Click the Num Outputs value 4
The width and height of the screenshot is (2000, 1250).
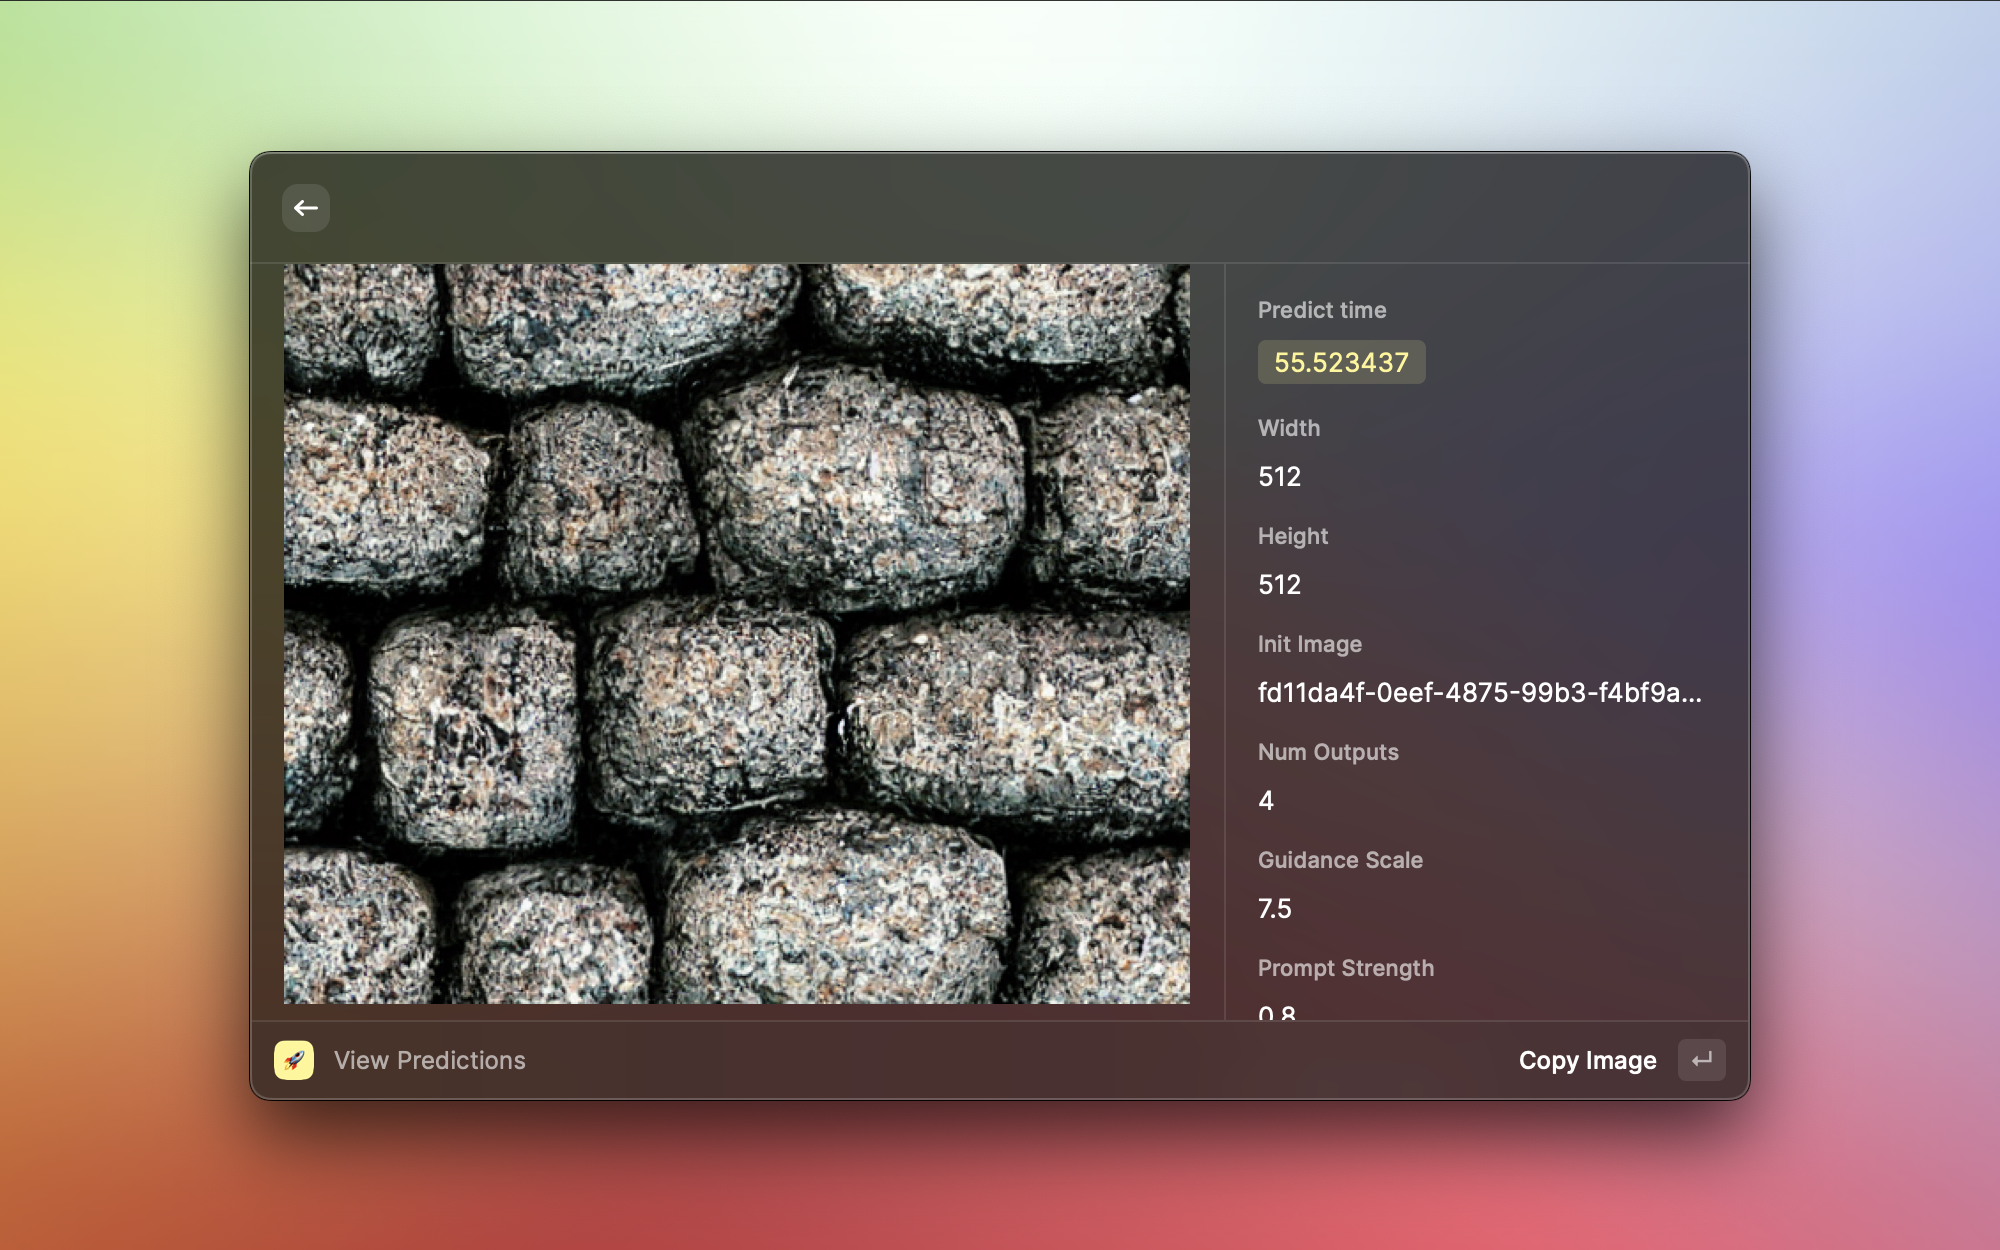pyautogui.click(x=1266, y=801)
